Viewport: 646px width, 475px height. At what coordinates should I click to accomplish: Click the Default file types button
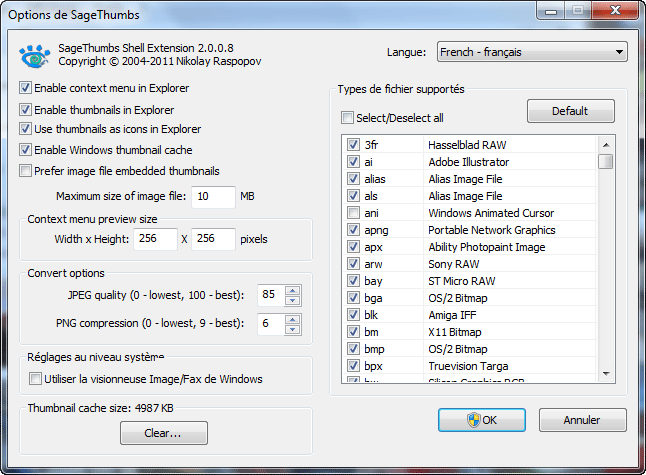pyautogui.click(x=571, y=111)
